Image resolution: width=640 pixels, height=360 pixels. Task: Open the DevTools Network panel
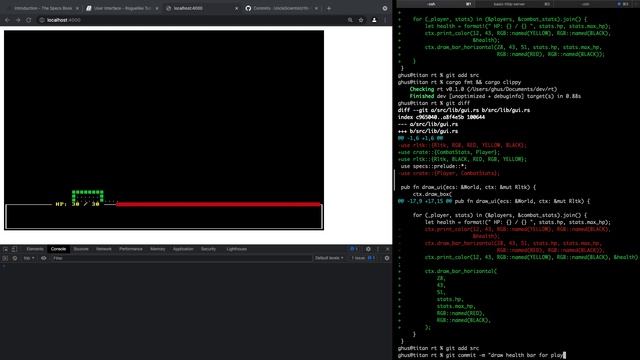point(104,249)
